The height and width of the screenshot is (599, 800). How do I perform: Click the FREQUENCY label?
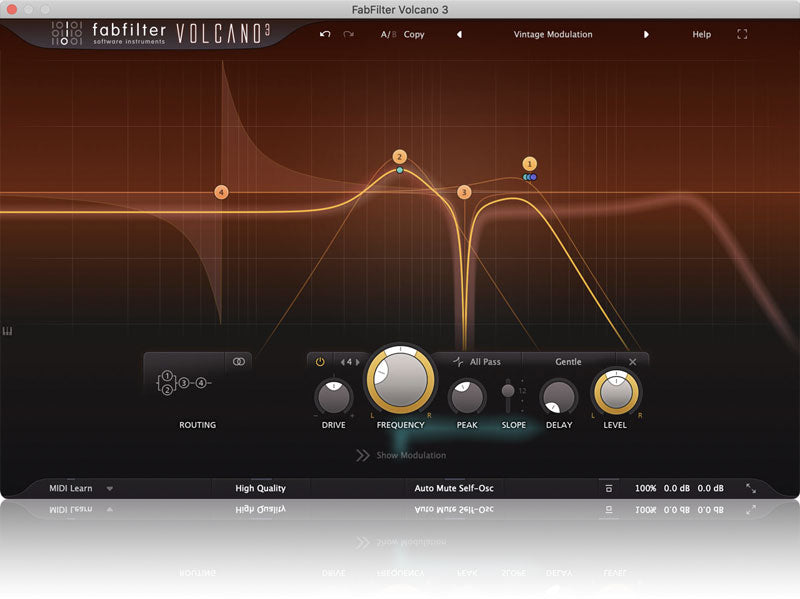(x=401, y=425)
